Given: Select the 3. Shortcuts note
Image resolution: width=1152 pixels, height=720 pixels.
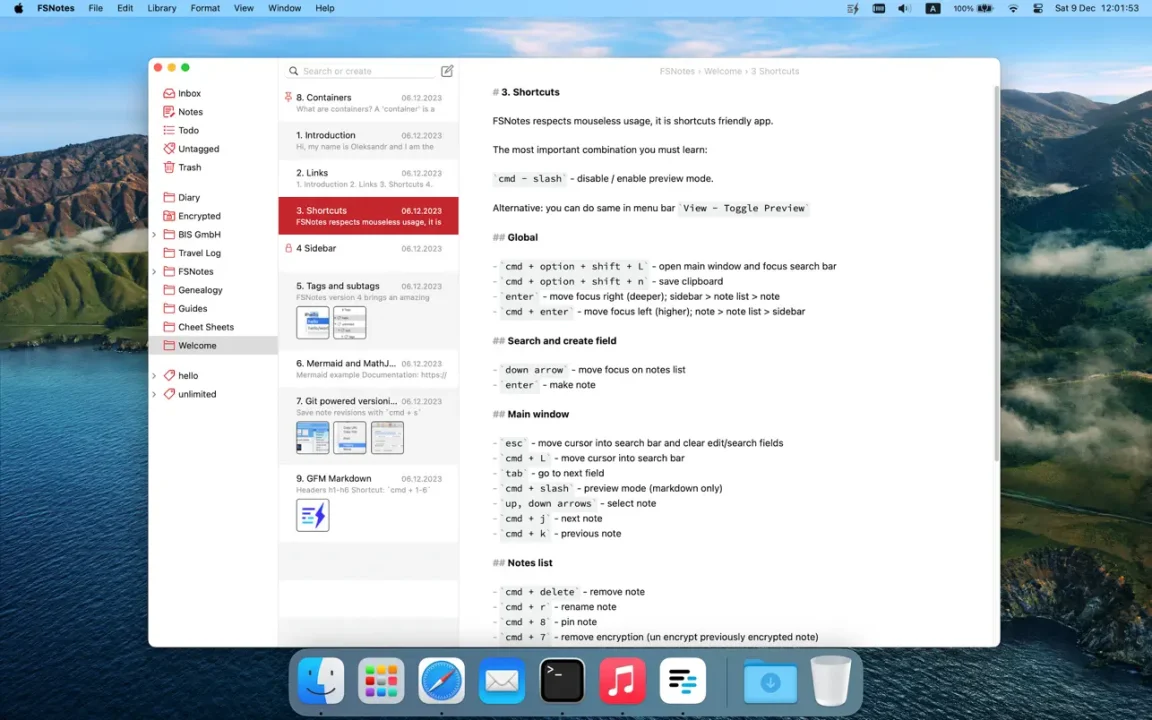Looking at the screenshot, I should click(368, 215).
